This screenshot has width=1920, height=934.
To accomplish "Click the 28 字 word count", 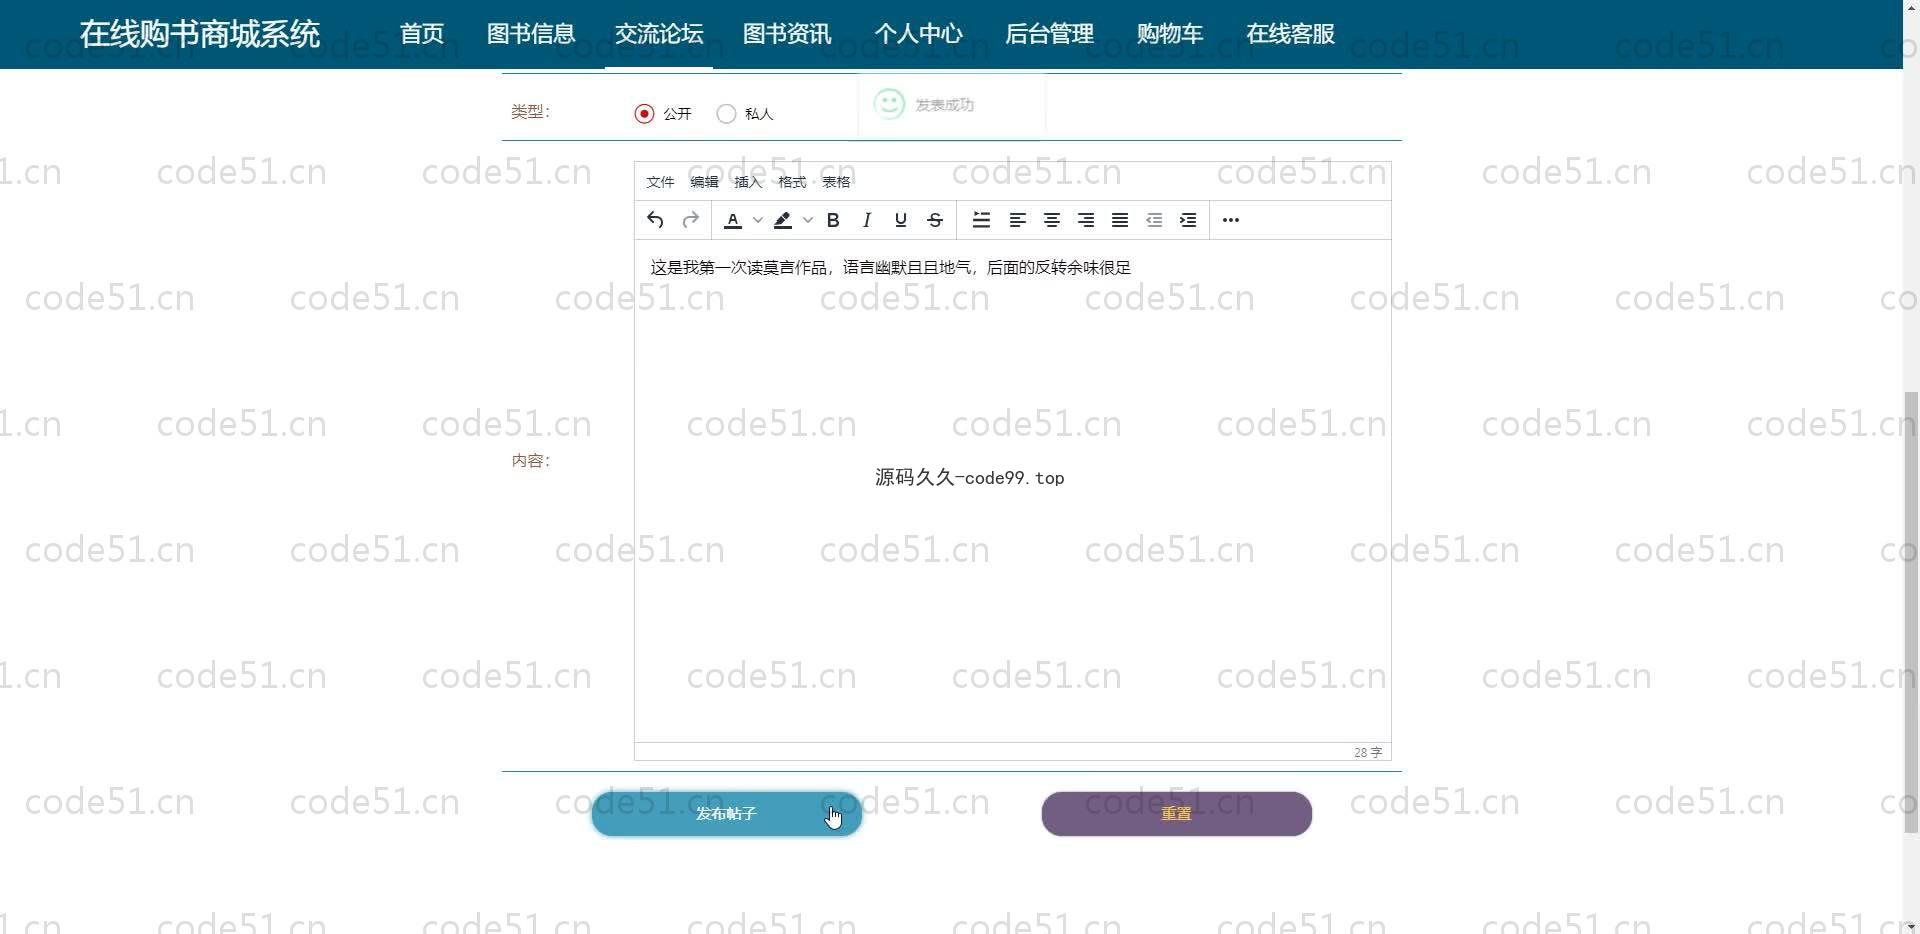I will pyautogui.click(x=1368, y=752).
